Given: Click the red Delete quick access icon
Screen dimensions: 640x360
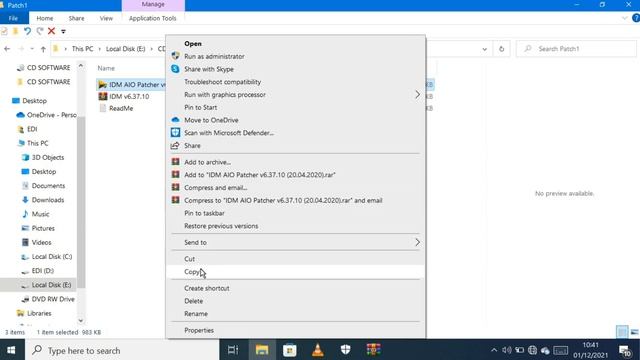Looking at the screenshot, I should point(51,31).
